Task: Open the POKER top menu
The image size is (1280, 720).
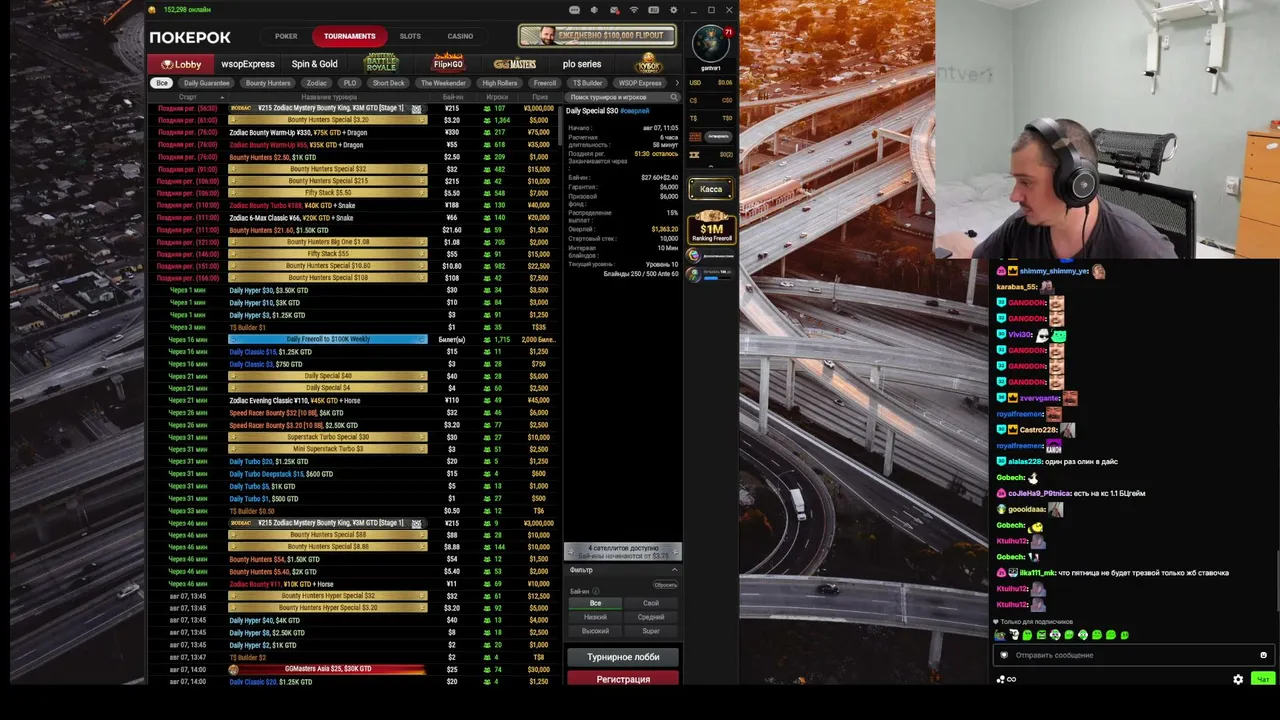Action: [x=286, y=36]
